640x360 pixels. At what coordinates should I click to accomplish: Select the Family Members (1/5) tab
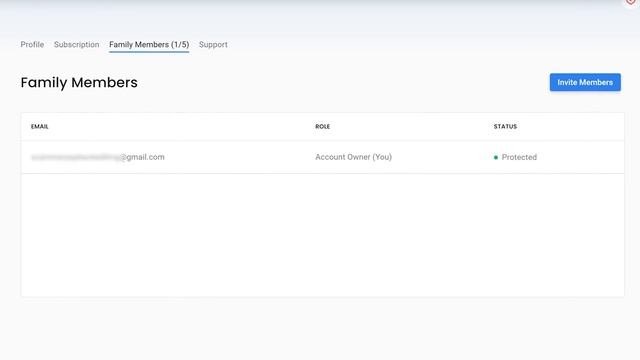(x=149, y=44)
